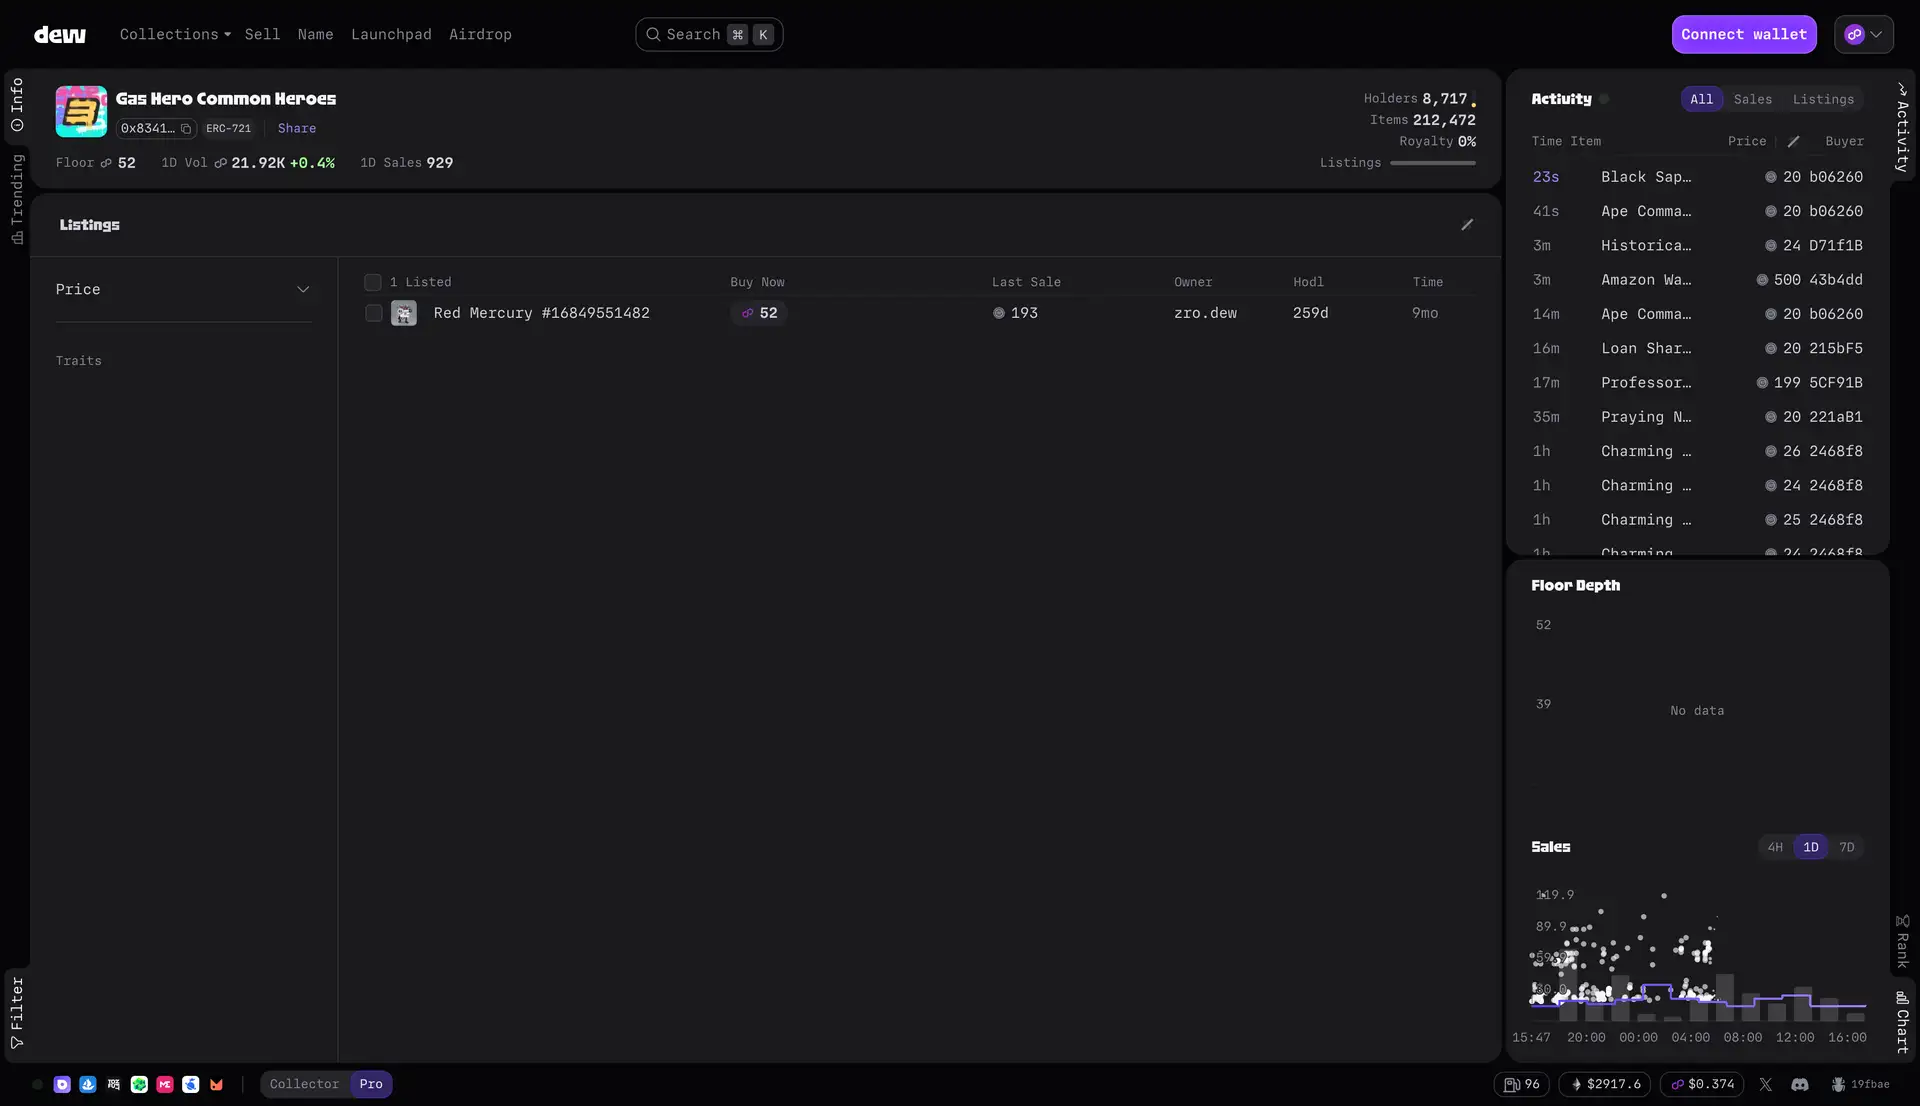This screenshot has height=1106, width=1920.
Task: Check the Red Mercury listing checkbox
Action: click(x=373, y=313)
